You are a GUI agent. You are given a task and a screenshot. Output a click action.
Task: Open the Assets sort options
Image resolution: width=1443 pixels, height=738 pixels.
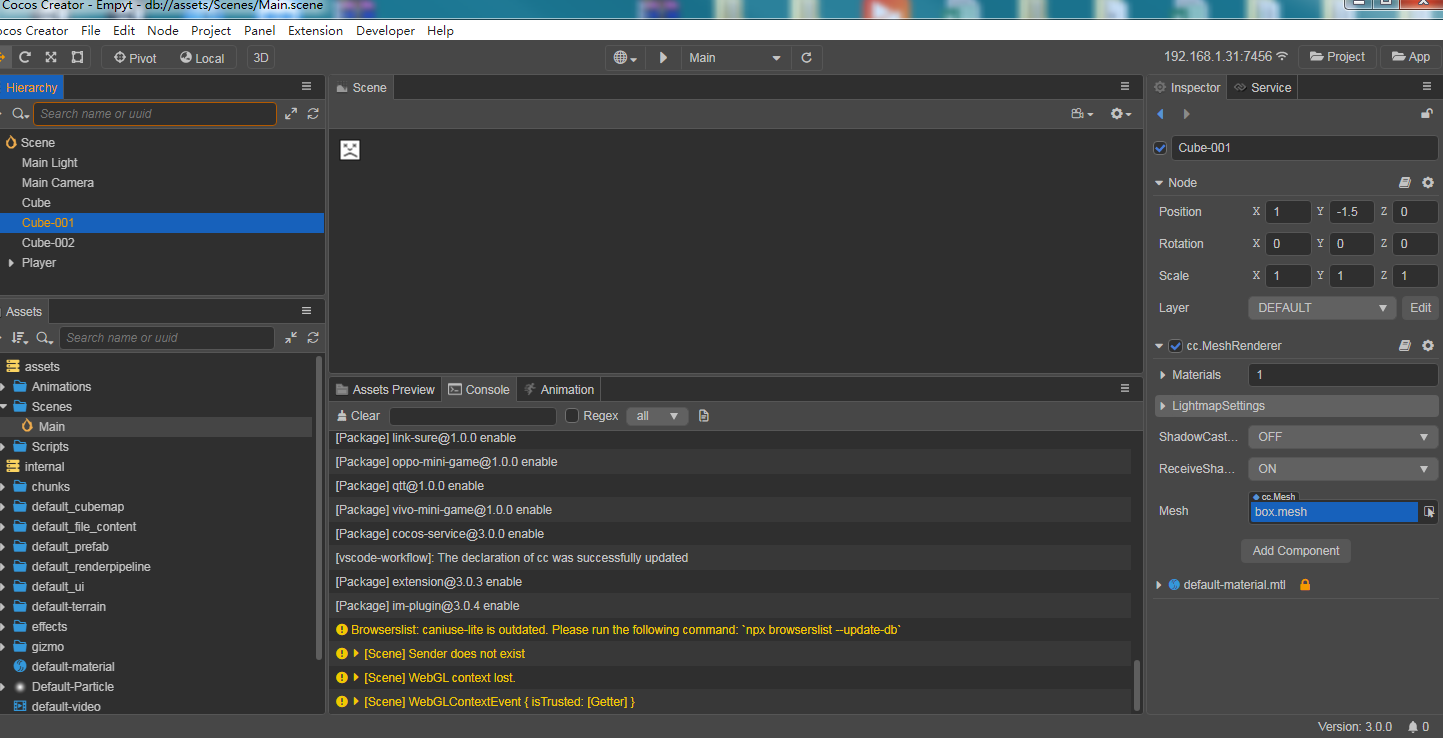click(x=20, y=338)
